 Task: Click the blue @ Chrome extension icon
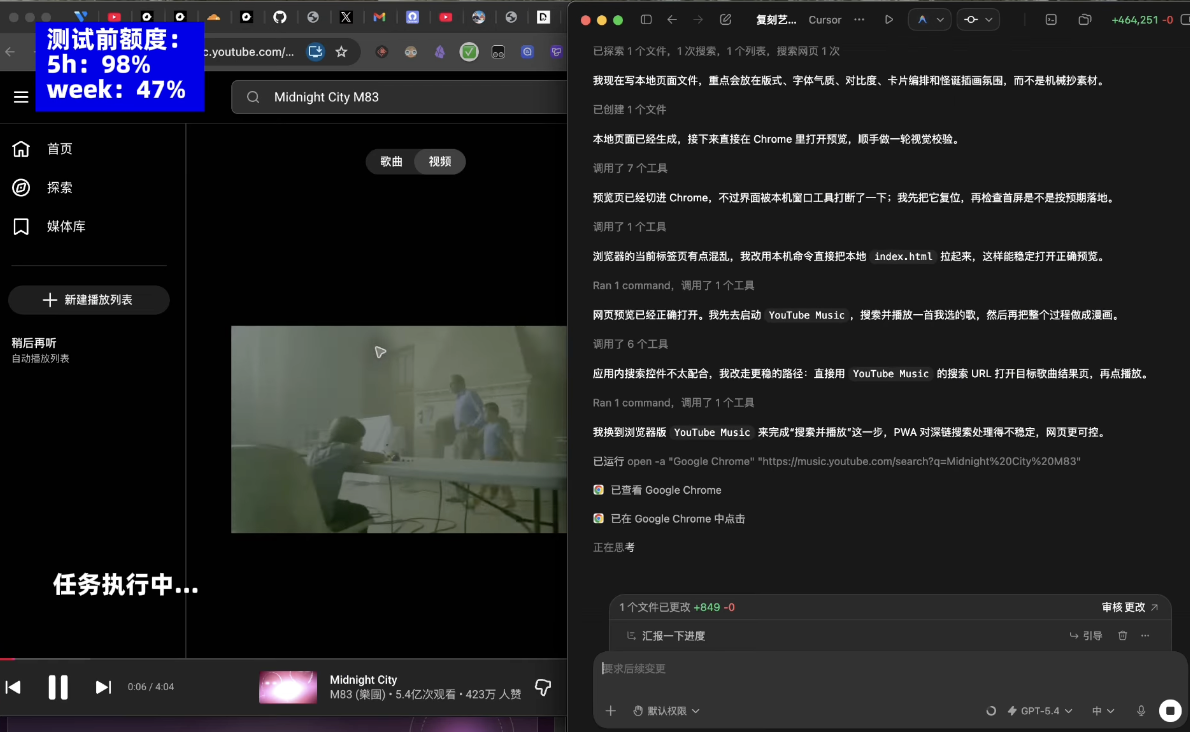point(527,52)
